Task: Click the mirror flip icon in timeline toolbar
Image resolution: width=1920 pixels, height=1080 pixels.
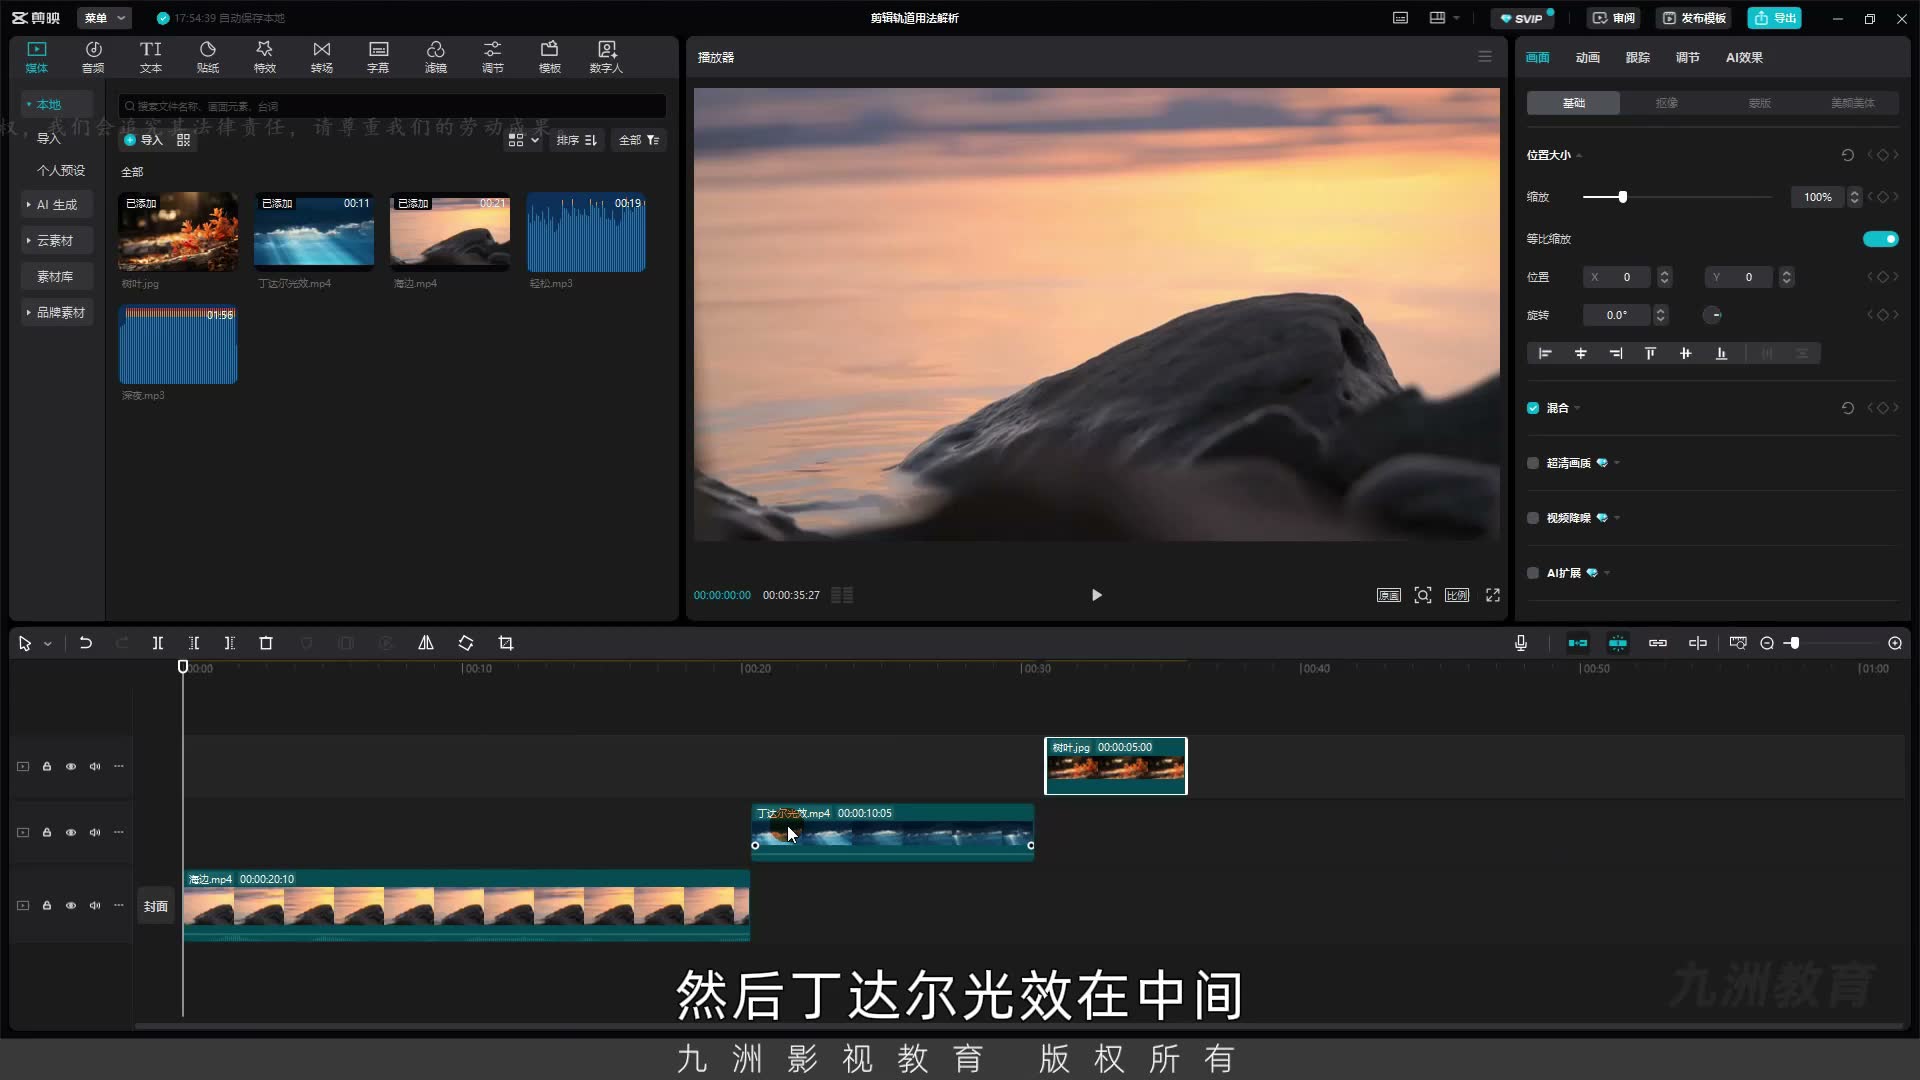Action: pos(426,643)
